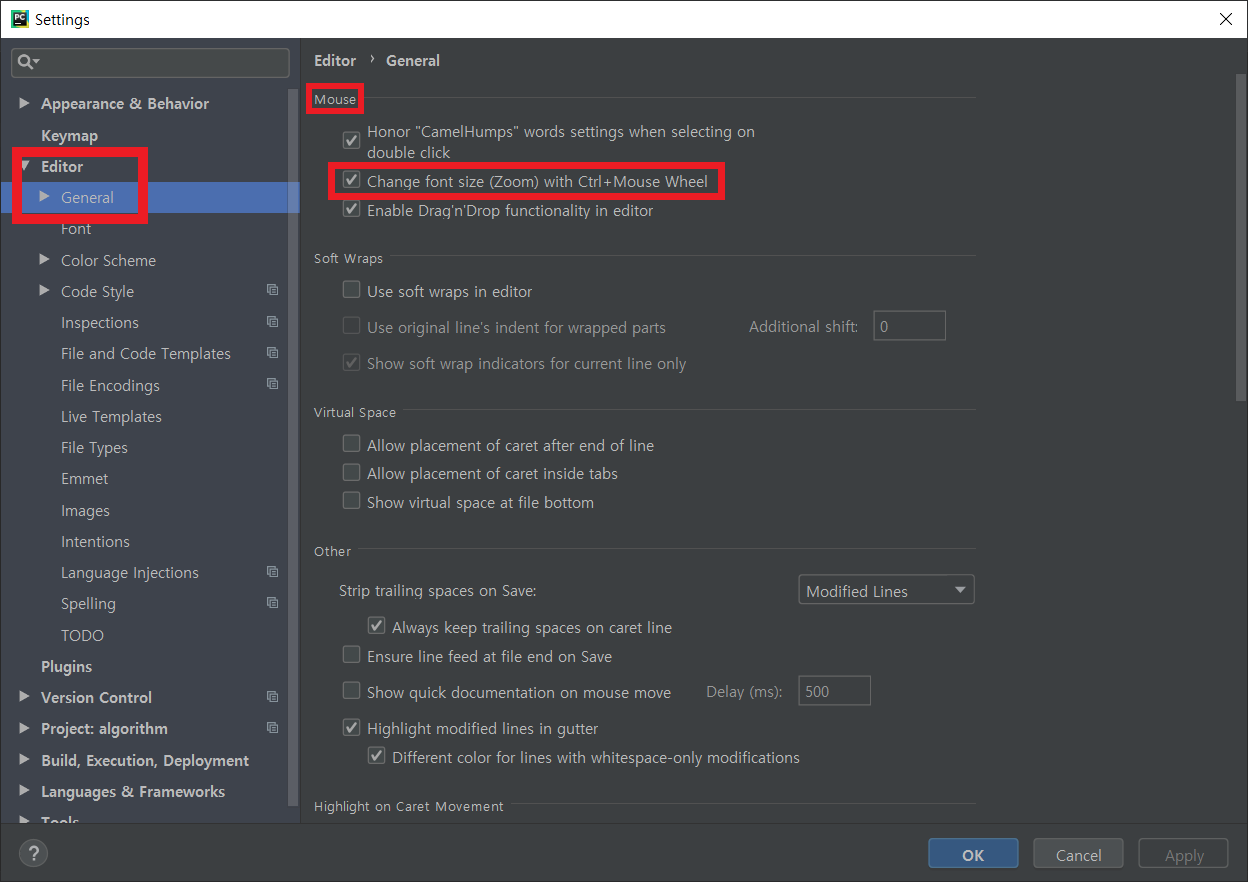Check Allow placement of caret after end of line
The width and height of the screenshot is (1248, 882).
click(x=351, y=444)
